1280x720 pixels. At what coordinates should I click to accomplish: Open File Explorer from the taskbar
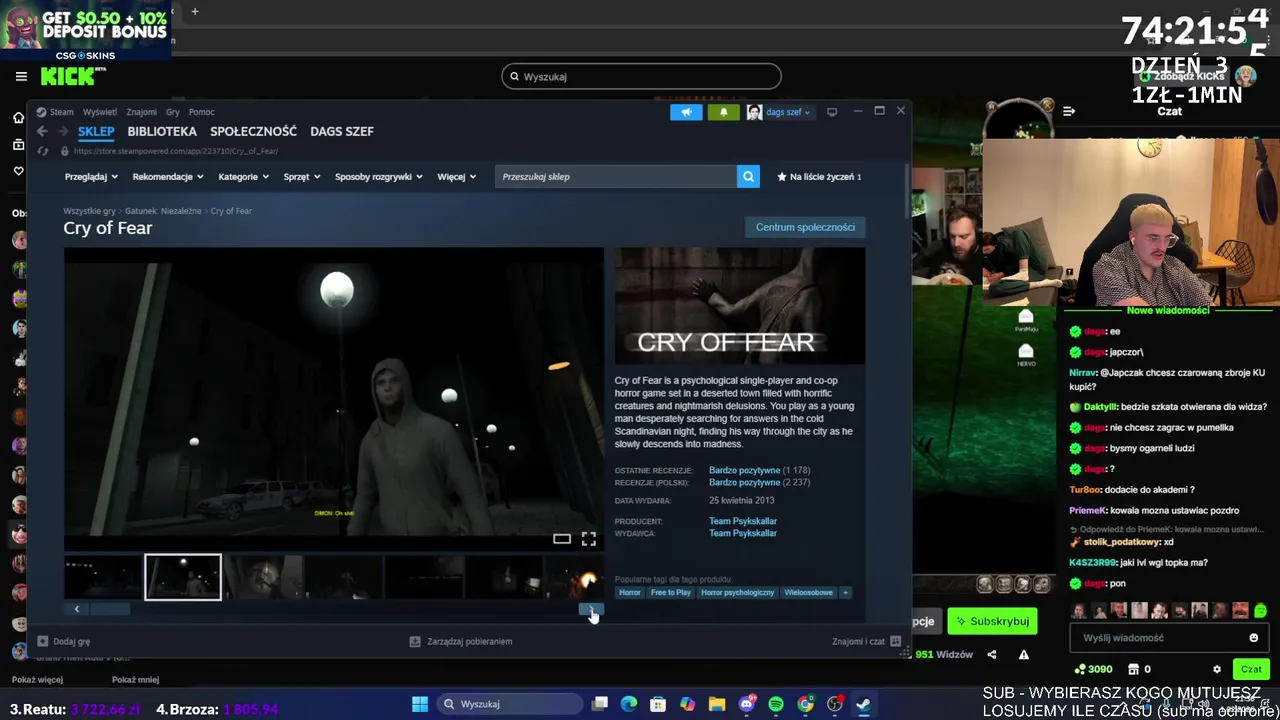click(x=717, y=704)
